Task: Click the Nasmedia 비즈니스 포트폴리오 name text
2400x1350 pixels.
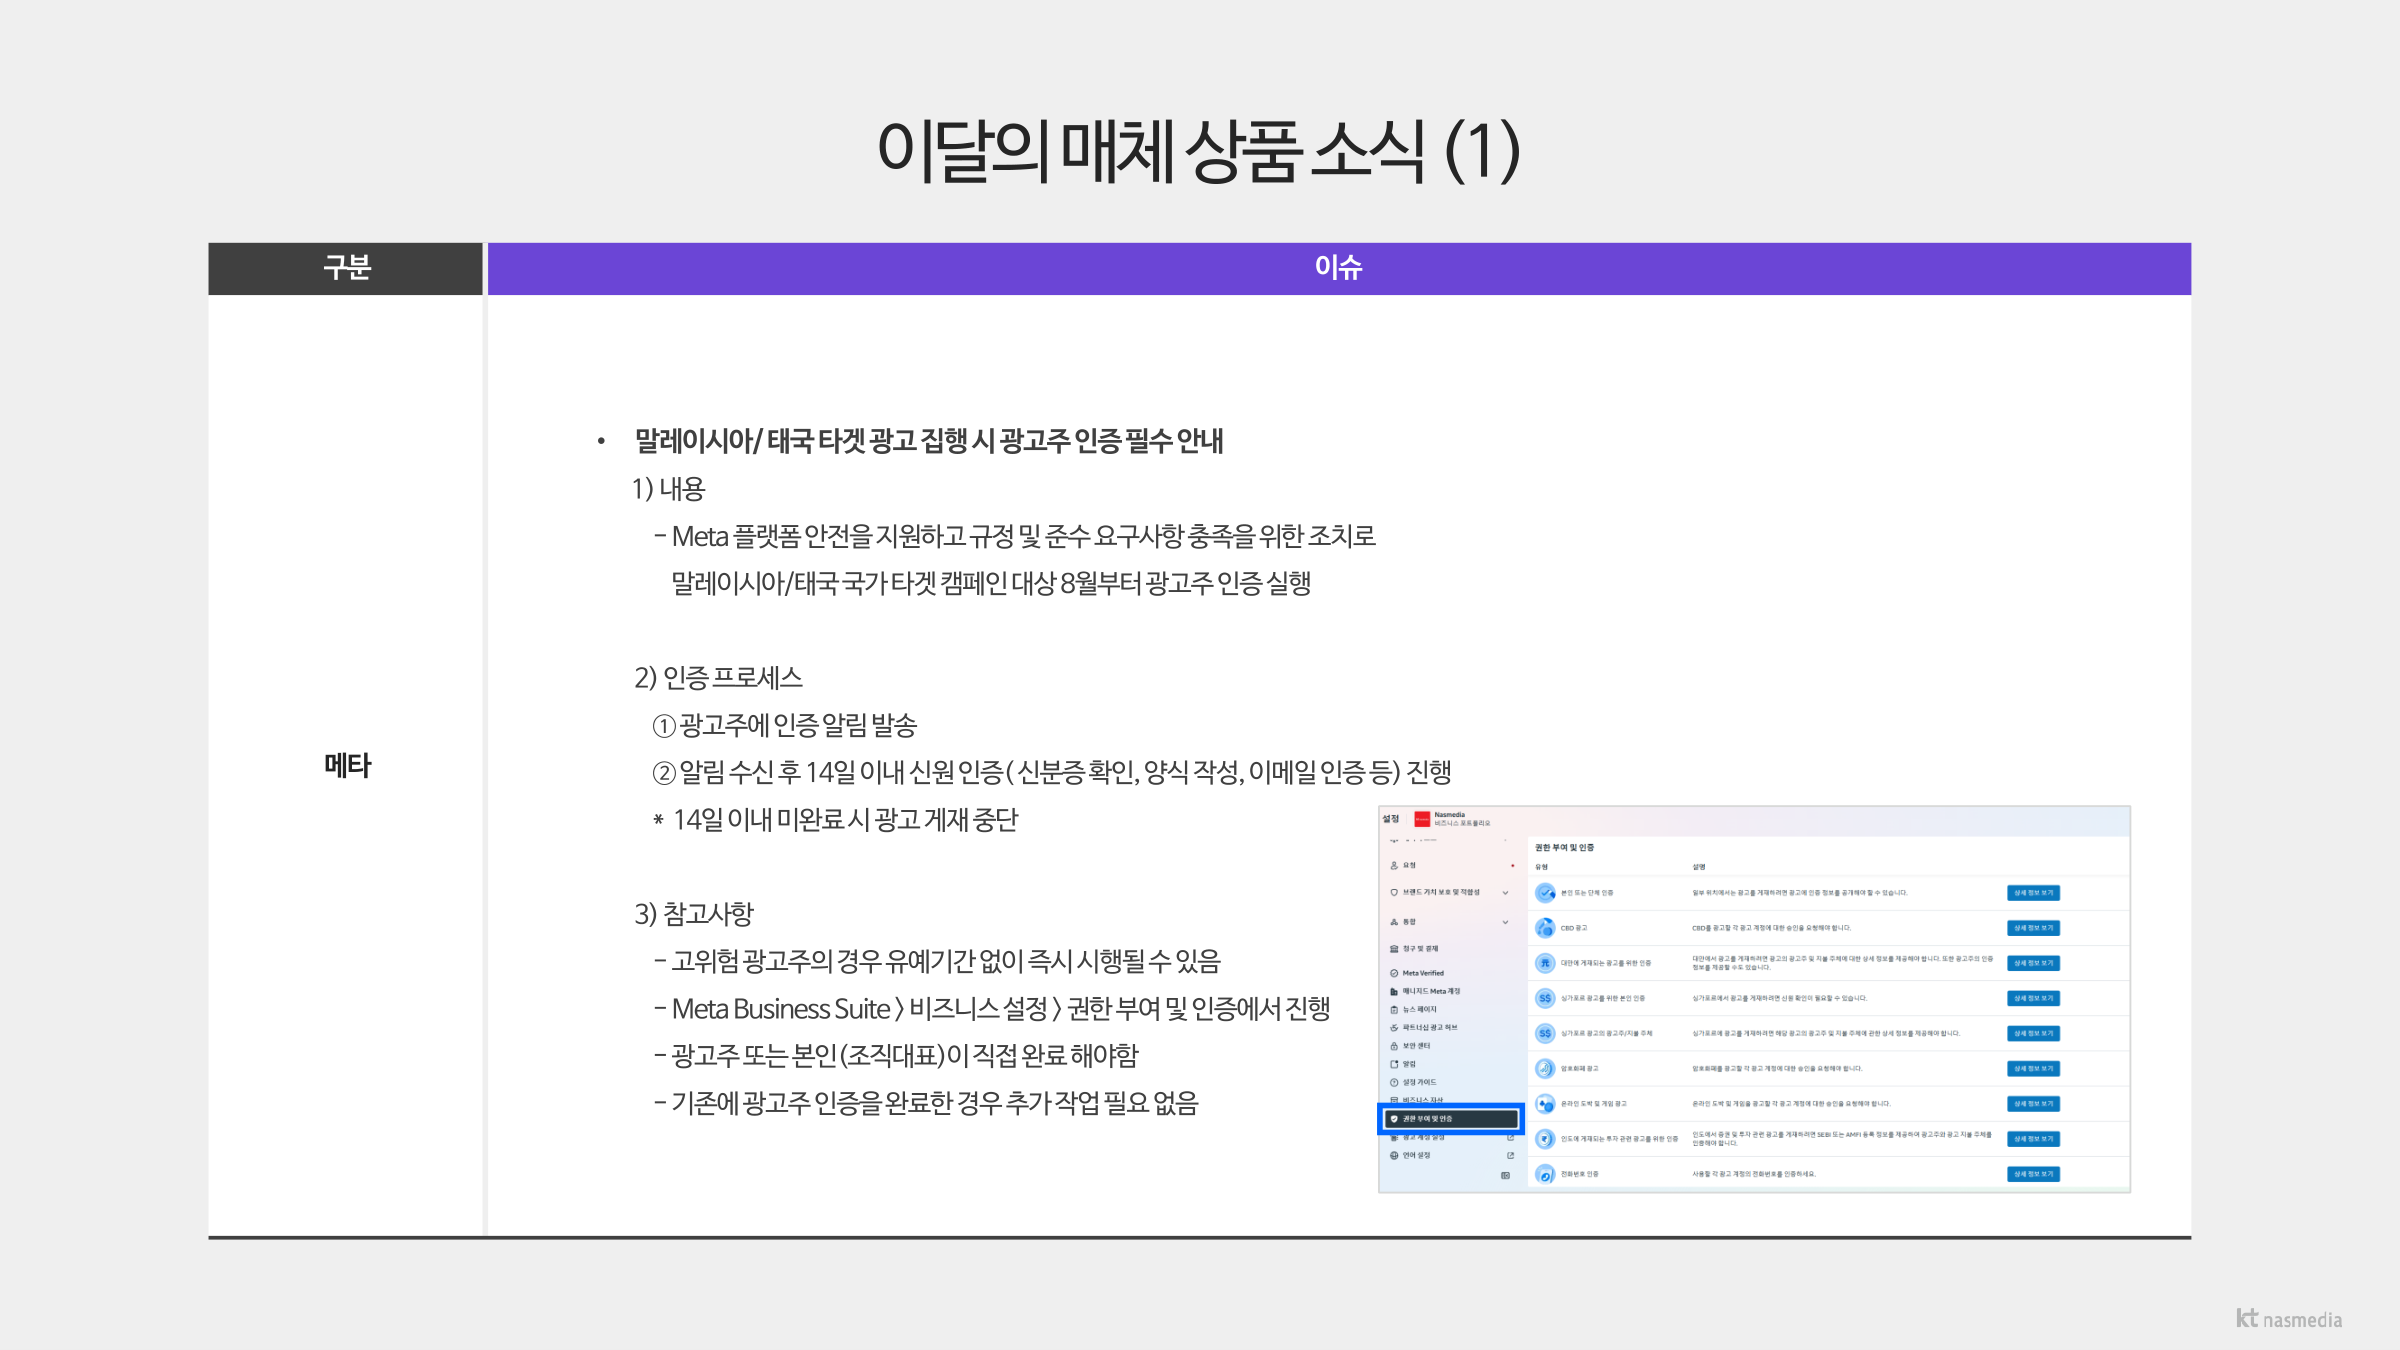Action: [x=1462, y=819]
